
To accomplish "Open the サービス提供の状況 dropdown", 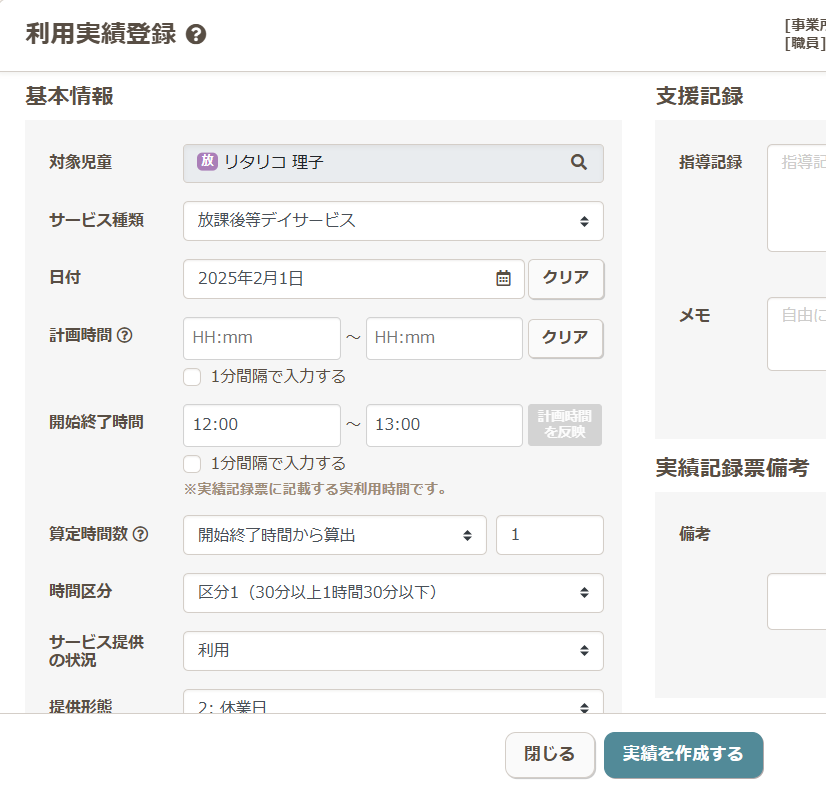I will pyautogui.click(x=393, y=651).
